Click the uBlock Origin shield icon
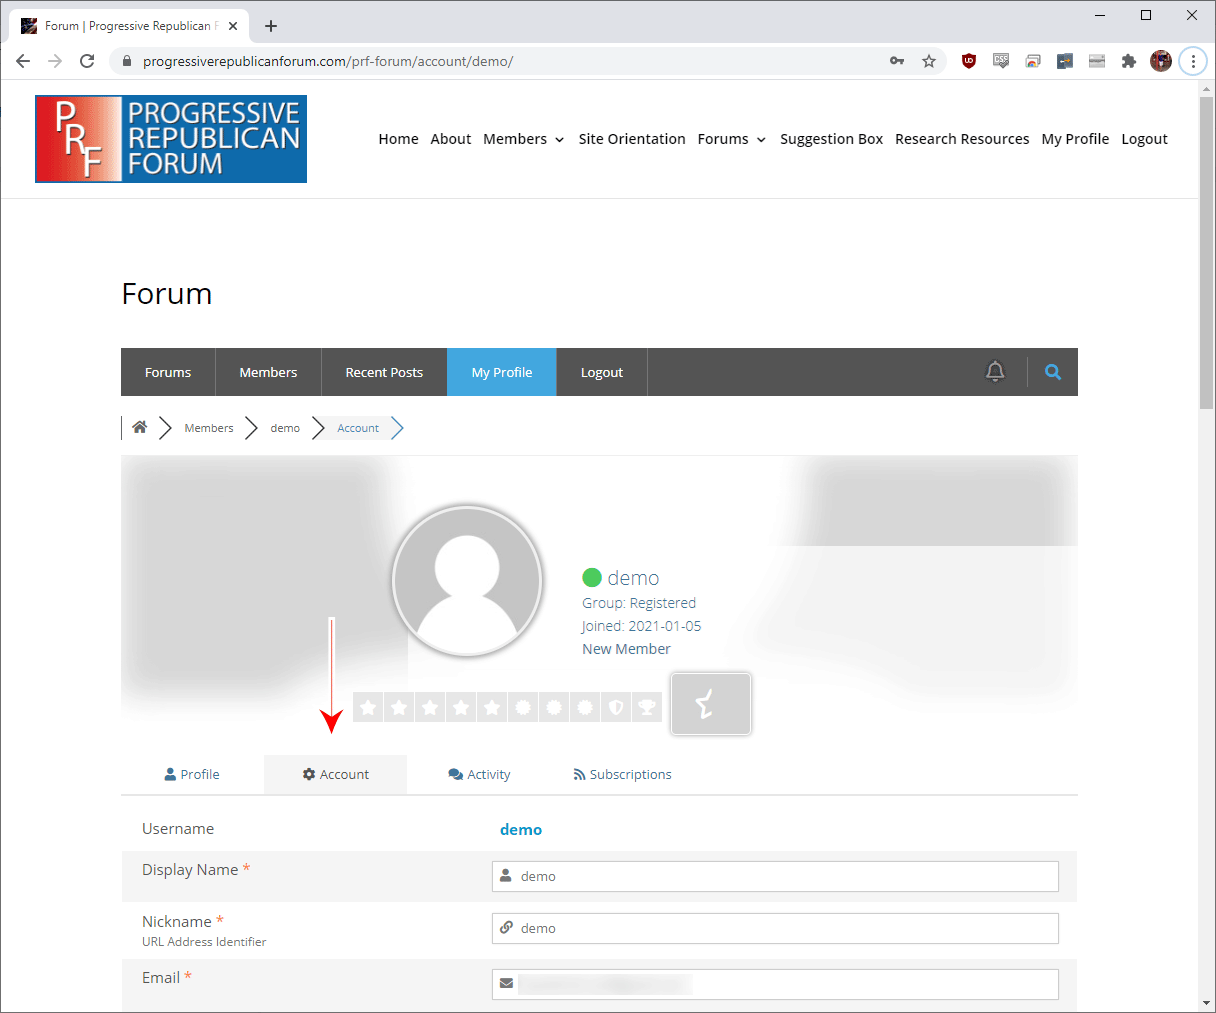 pyautogui.click(x=968, y=61)
